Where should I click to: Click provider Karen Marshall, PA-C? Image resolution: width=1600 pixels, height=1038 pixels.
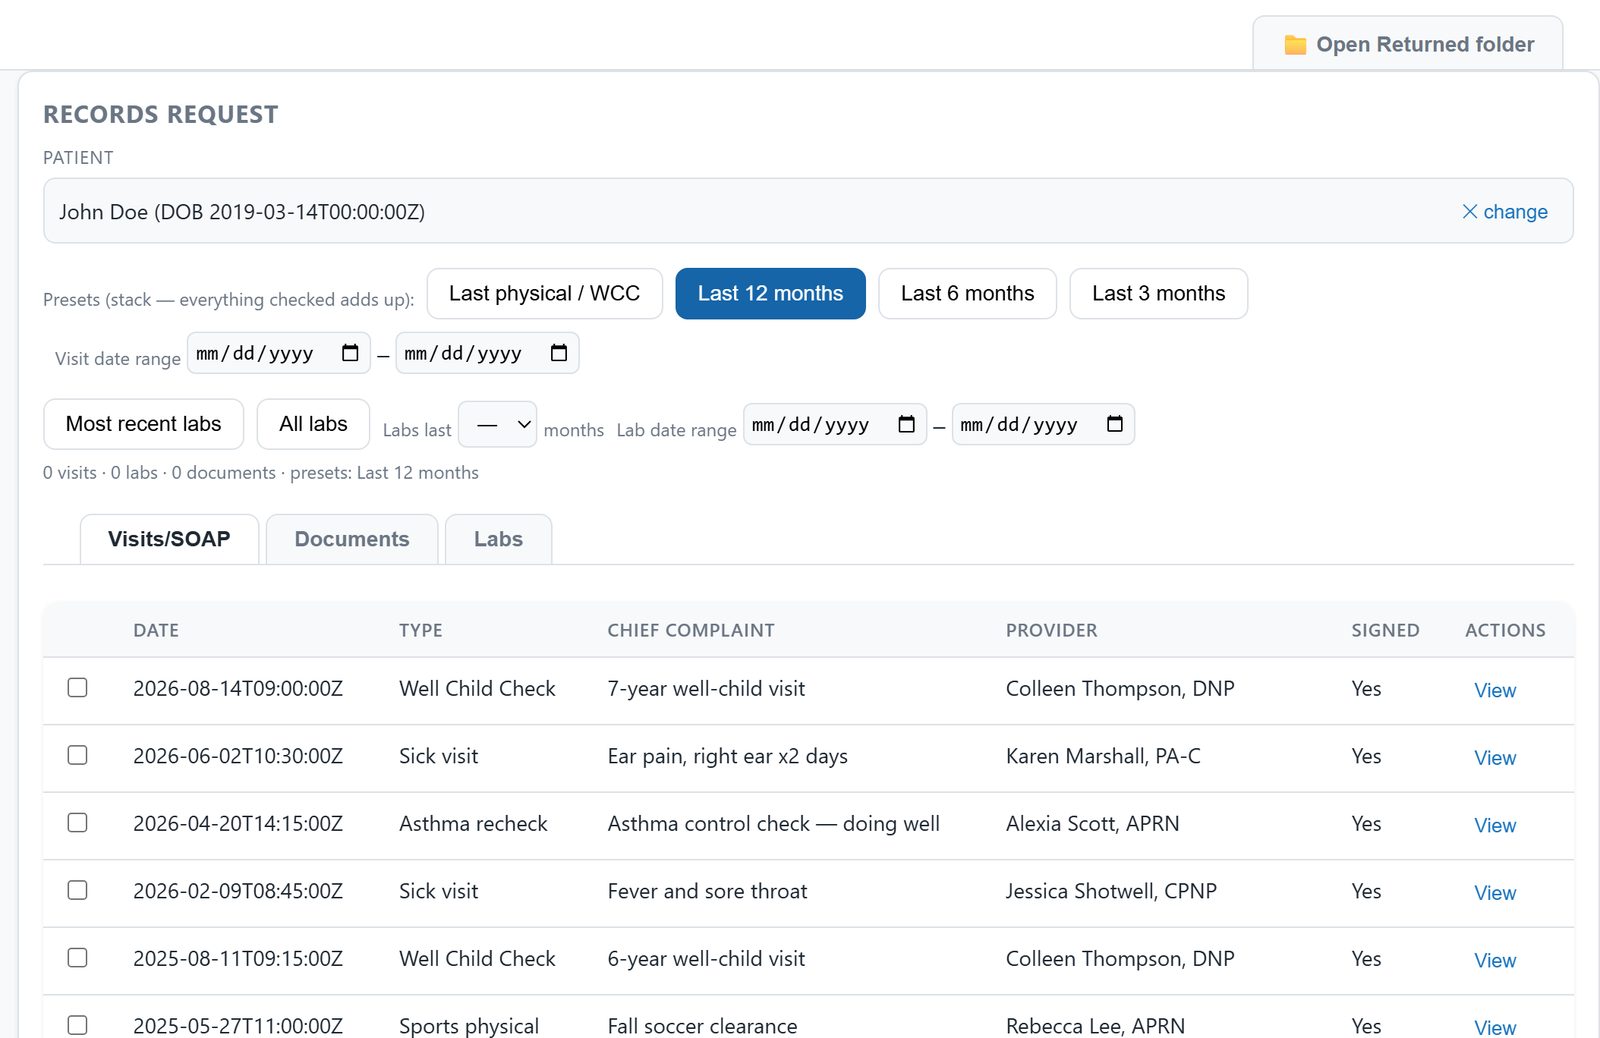pos(1103,756)
